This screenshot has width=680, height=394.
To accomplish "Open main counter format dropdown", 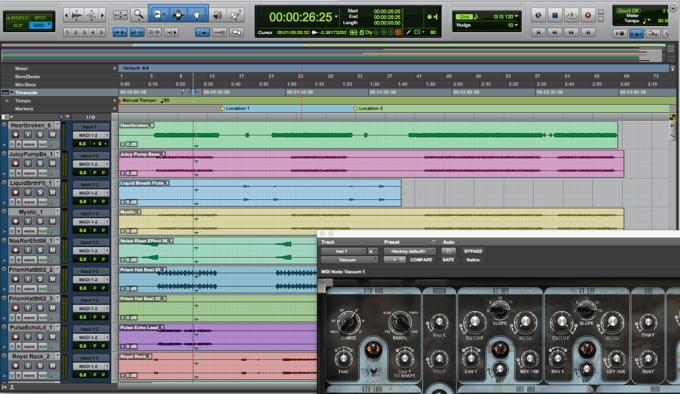I will coord(337,17).
